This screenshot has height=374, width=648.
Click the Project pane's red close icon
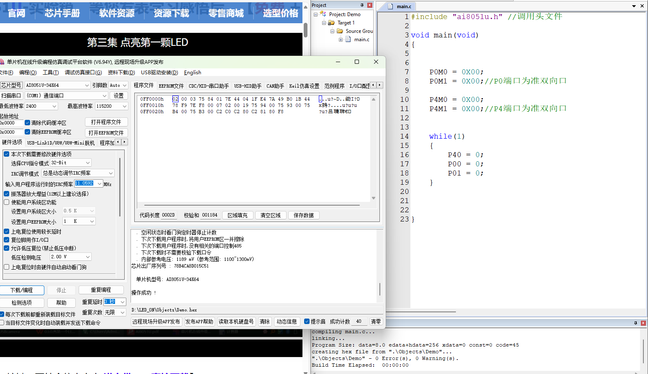(369, 5)
